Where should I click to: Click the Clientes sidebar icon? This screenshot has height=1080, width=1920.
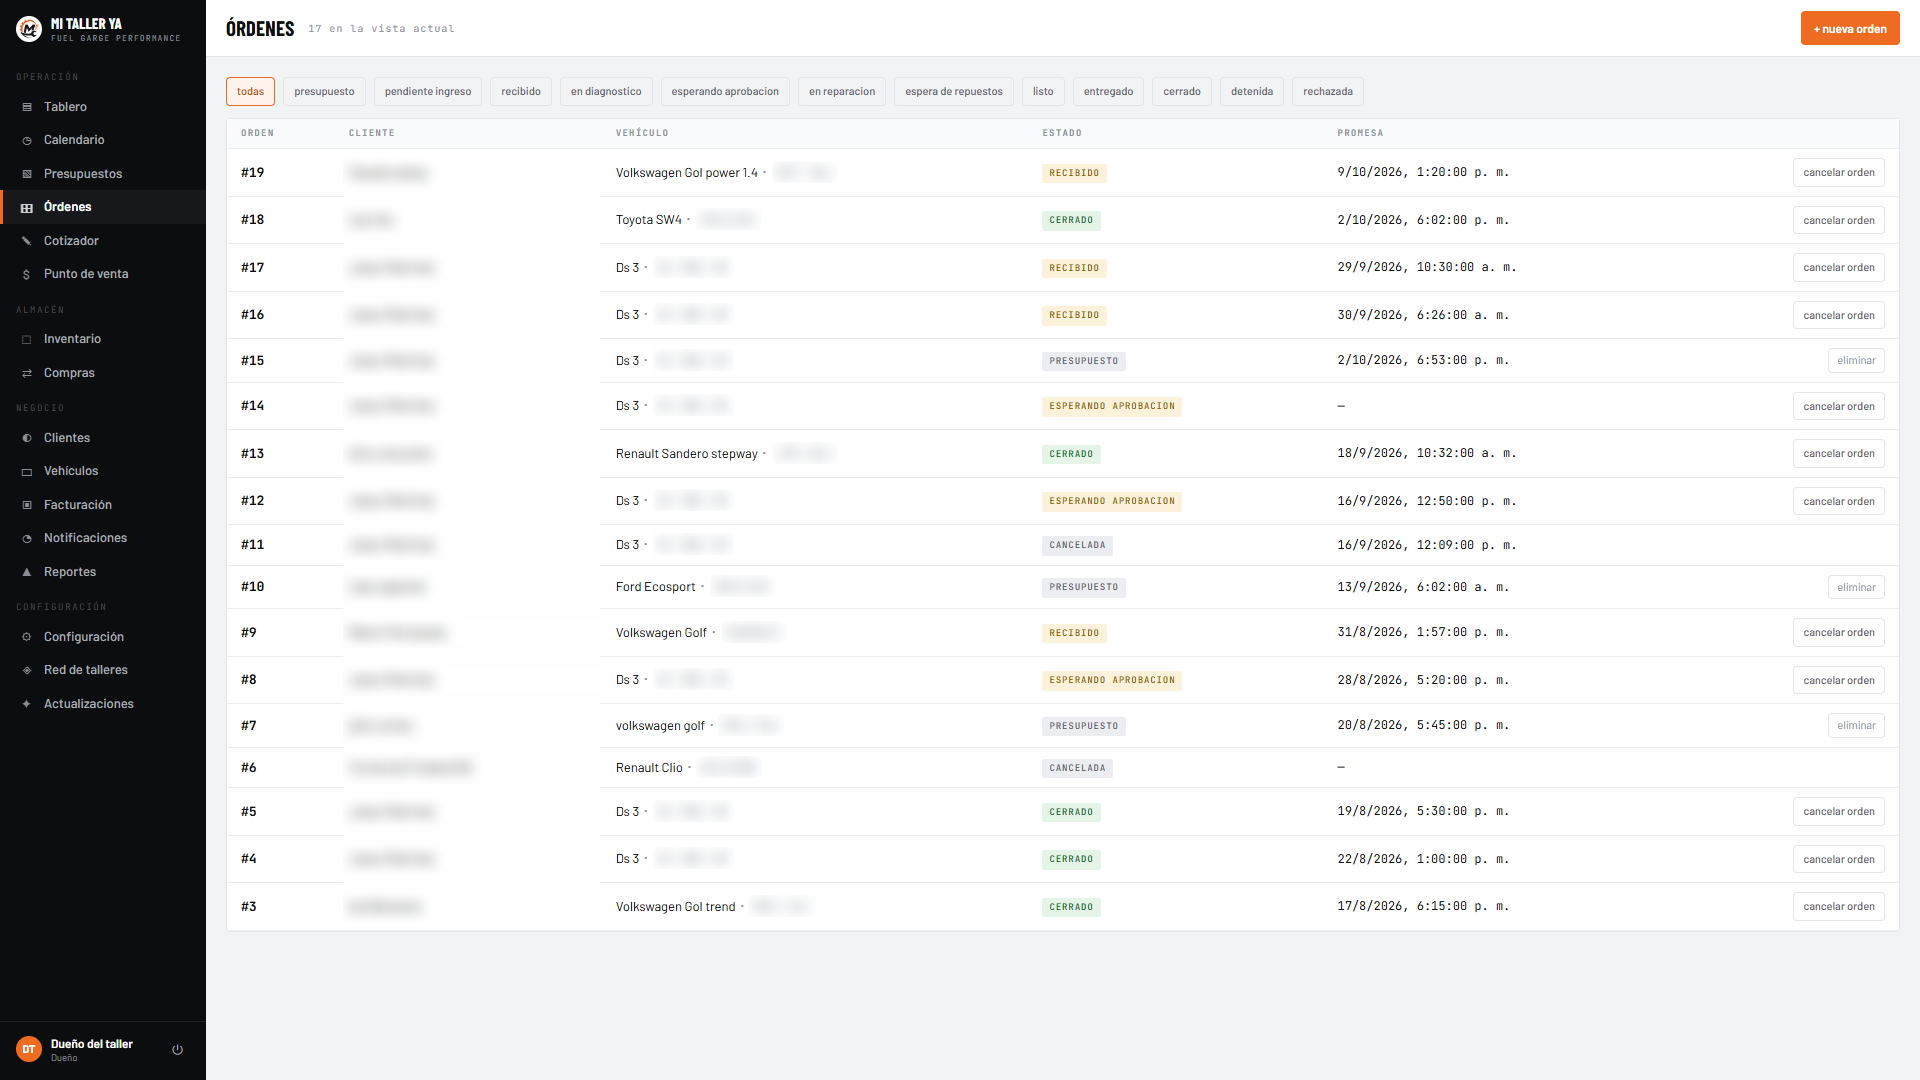pos(27,438)
